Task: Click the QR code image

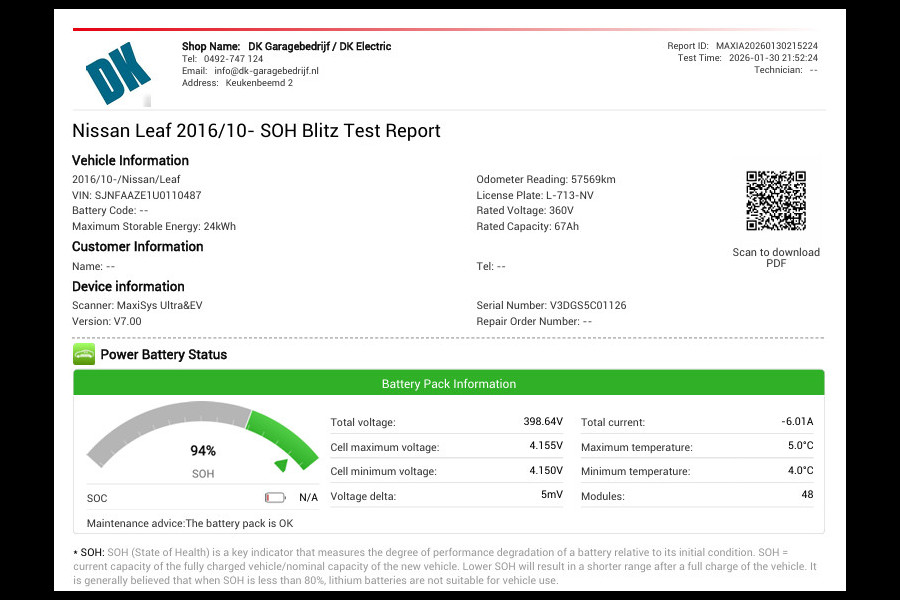Action: (x=775, y=201)
